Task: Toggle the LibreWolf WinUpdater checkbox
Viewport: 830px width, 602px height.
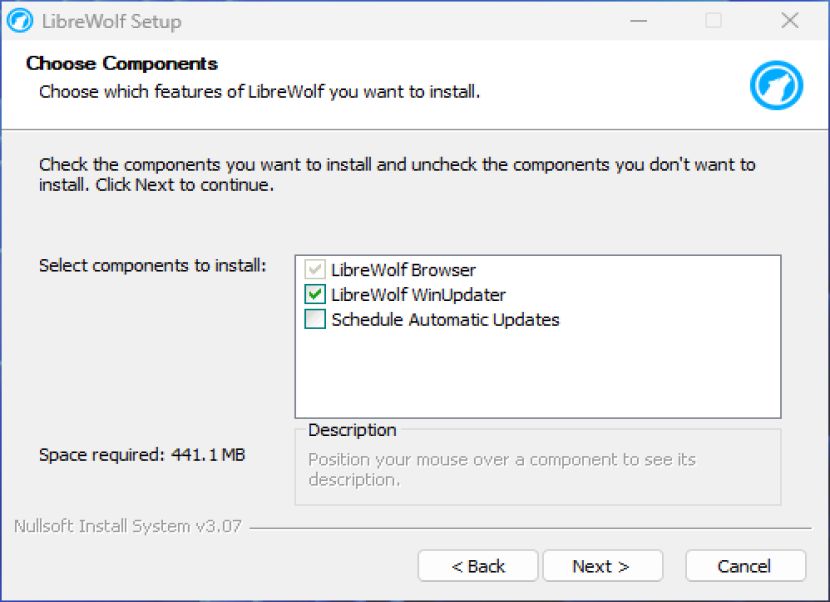Action: coord(315,294)
